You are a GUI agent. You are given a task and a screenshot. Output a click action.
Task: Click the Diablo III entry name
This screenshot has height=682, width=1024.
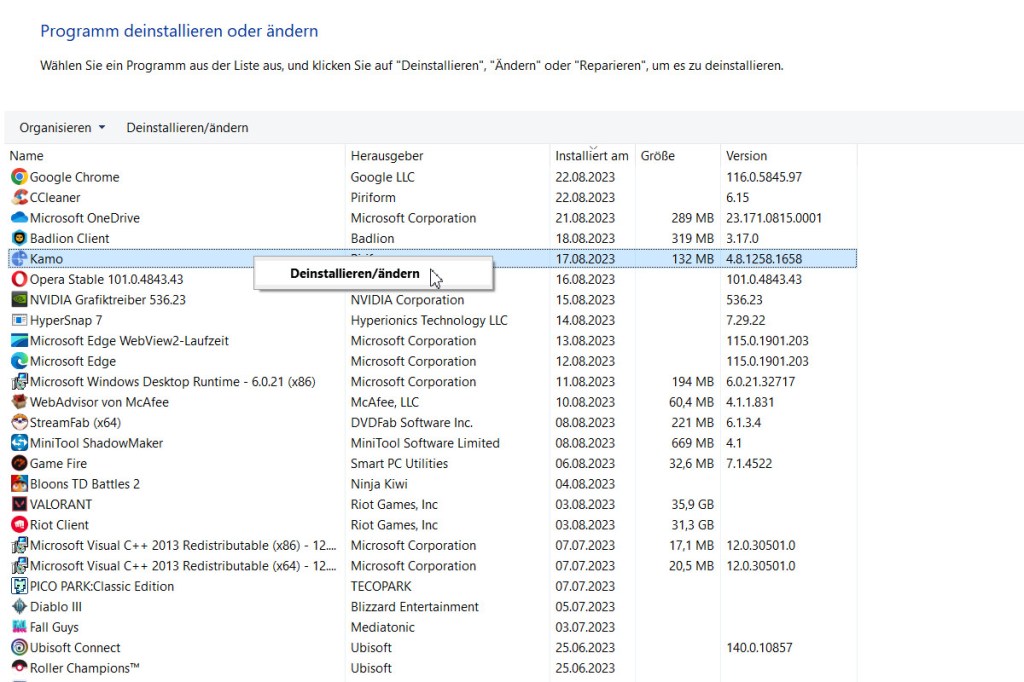[56, 607]
